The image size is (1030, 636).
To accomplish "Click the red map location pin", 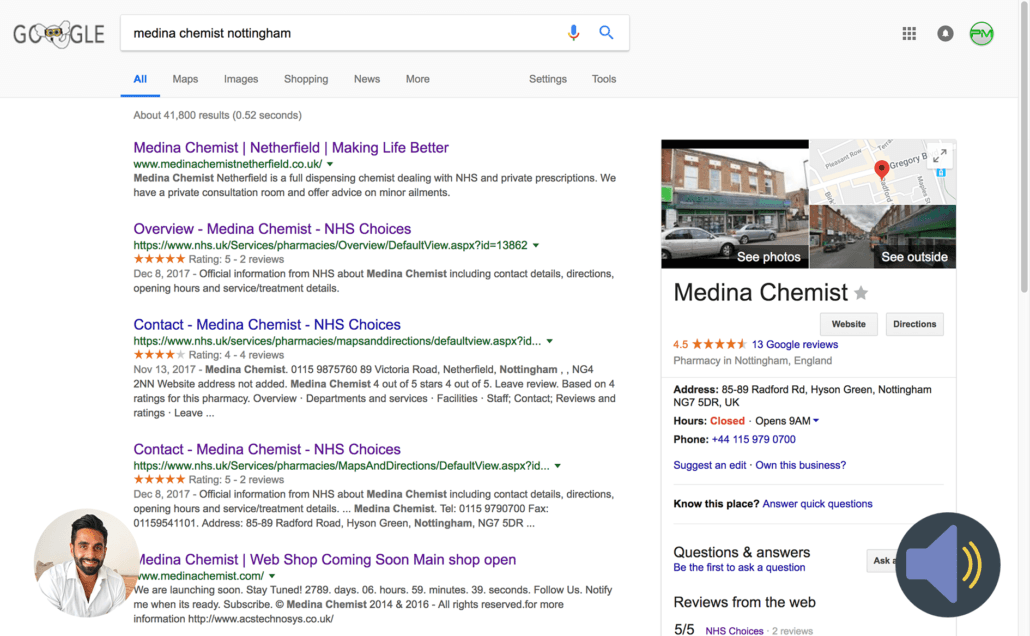I will click(882, 169).
